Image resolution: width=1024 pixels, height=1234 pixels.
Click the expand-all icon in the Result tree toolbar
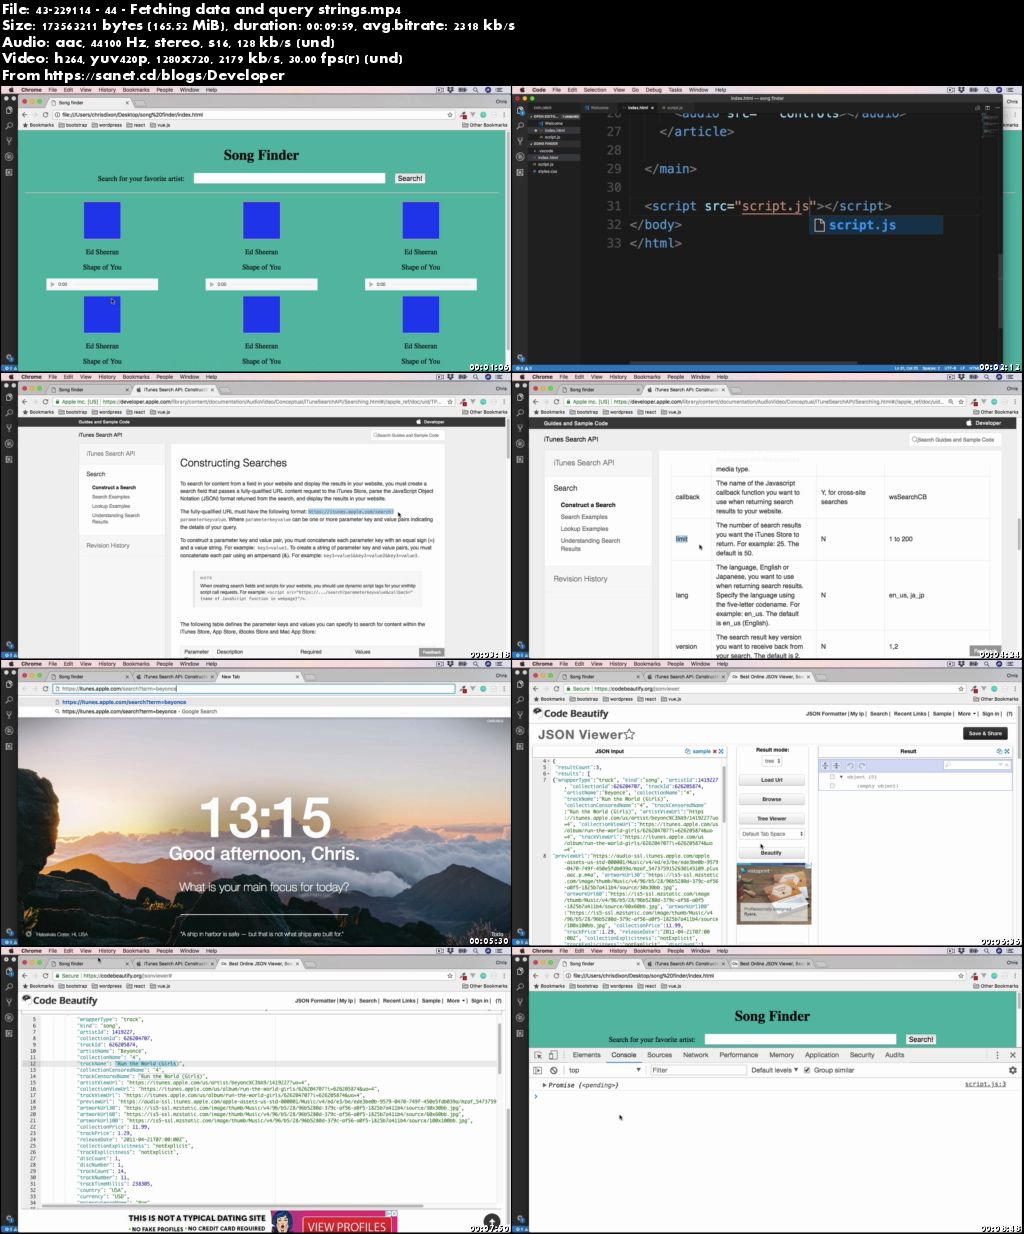coord(825,766)
